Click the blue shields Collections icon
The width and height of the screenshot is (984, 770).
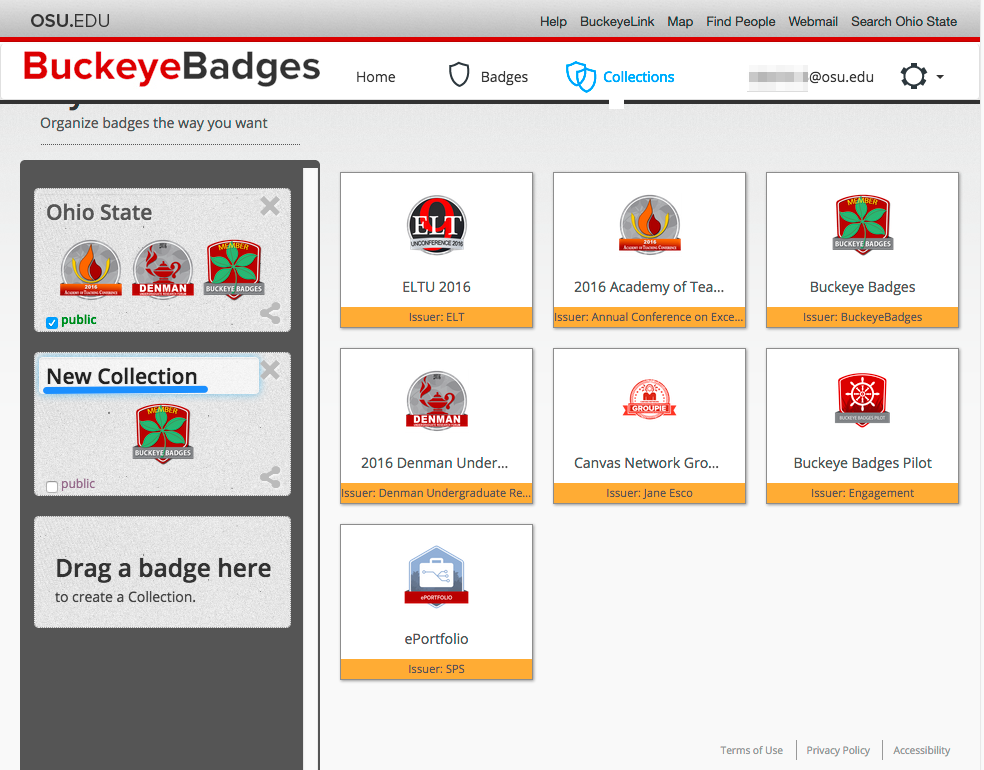pyautogui.click(x=580, y=77)
